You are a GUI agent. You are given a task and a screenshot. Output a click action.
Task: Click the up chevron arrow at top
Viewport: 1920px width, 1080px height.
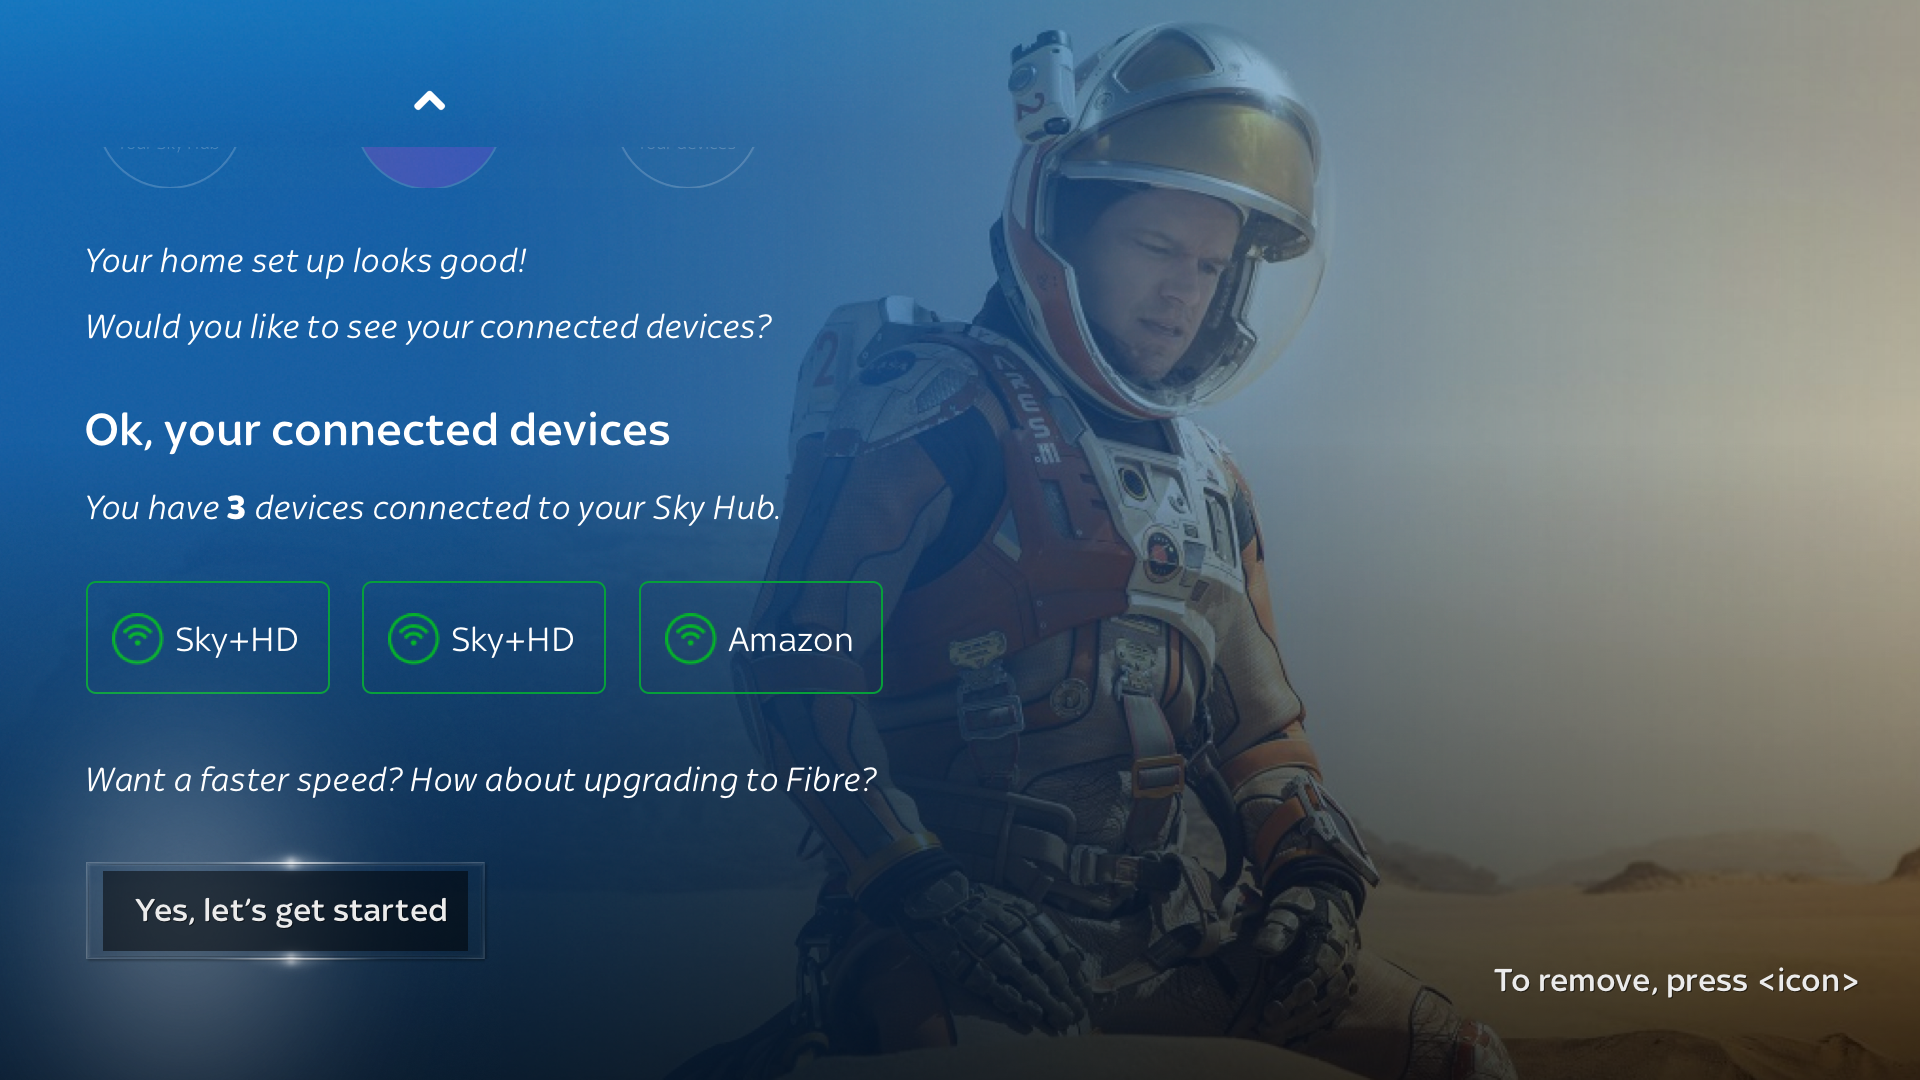click(429, 101)
